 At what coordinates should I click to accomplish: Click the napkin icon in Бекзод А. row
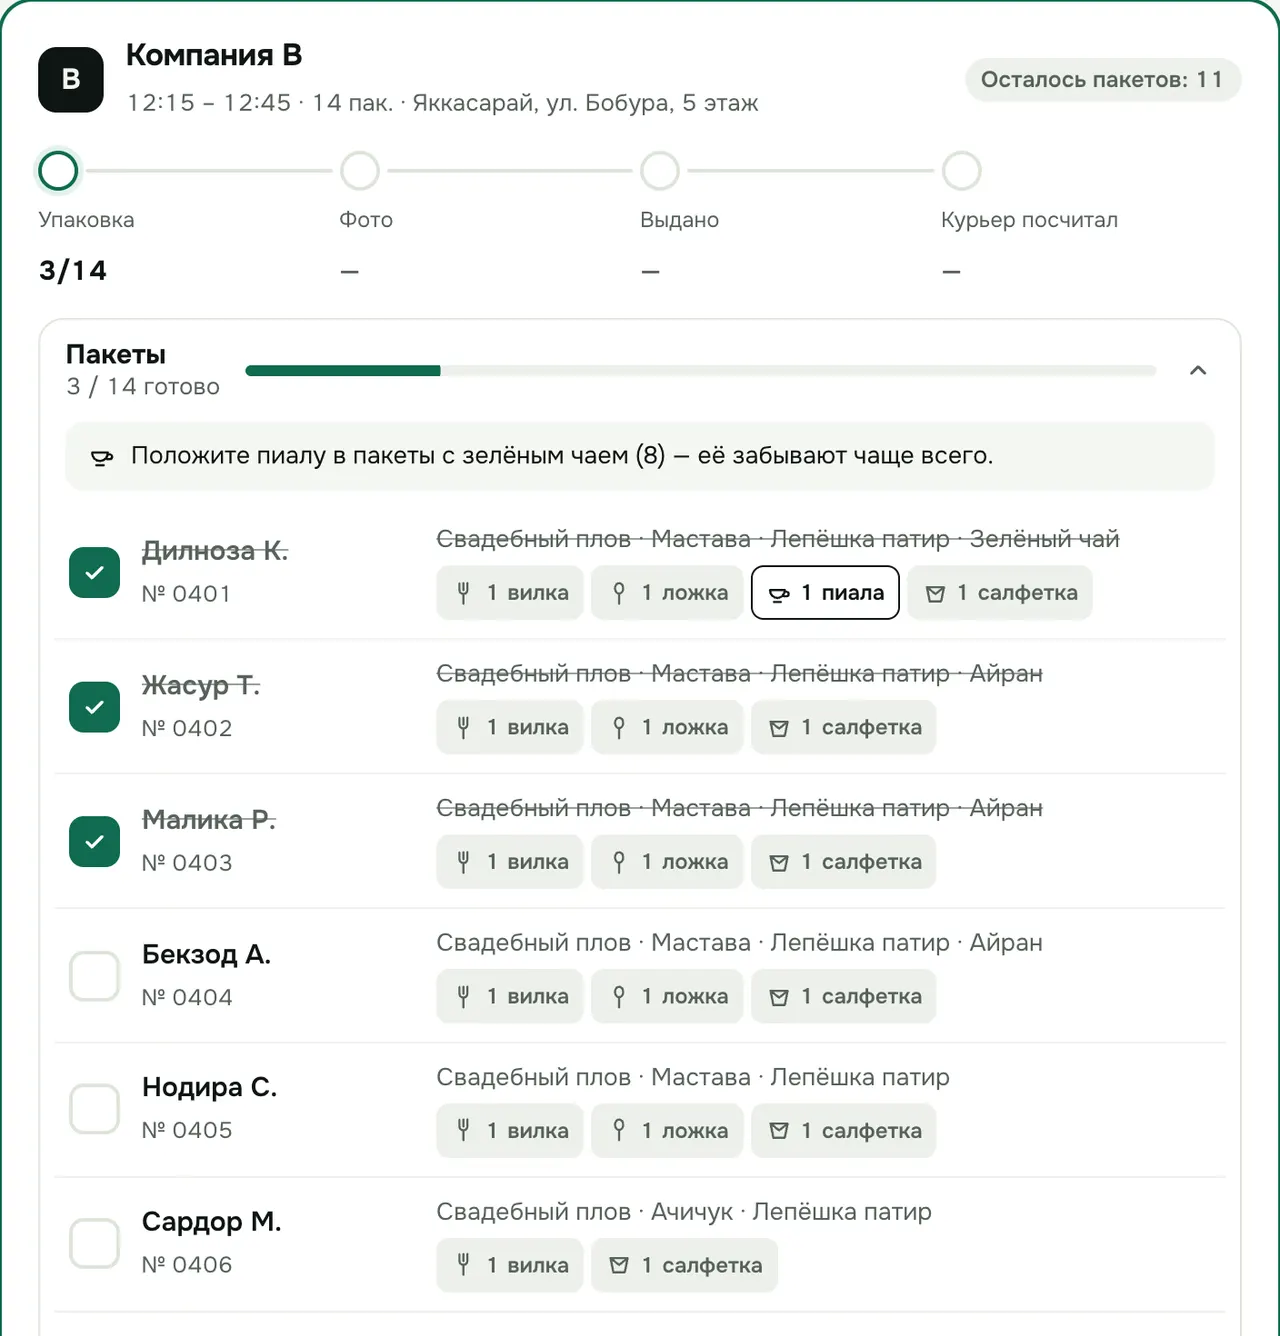[779, 998]
